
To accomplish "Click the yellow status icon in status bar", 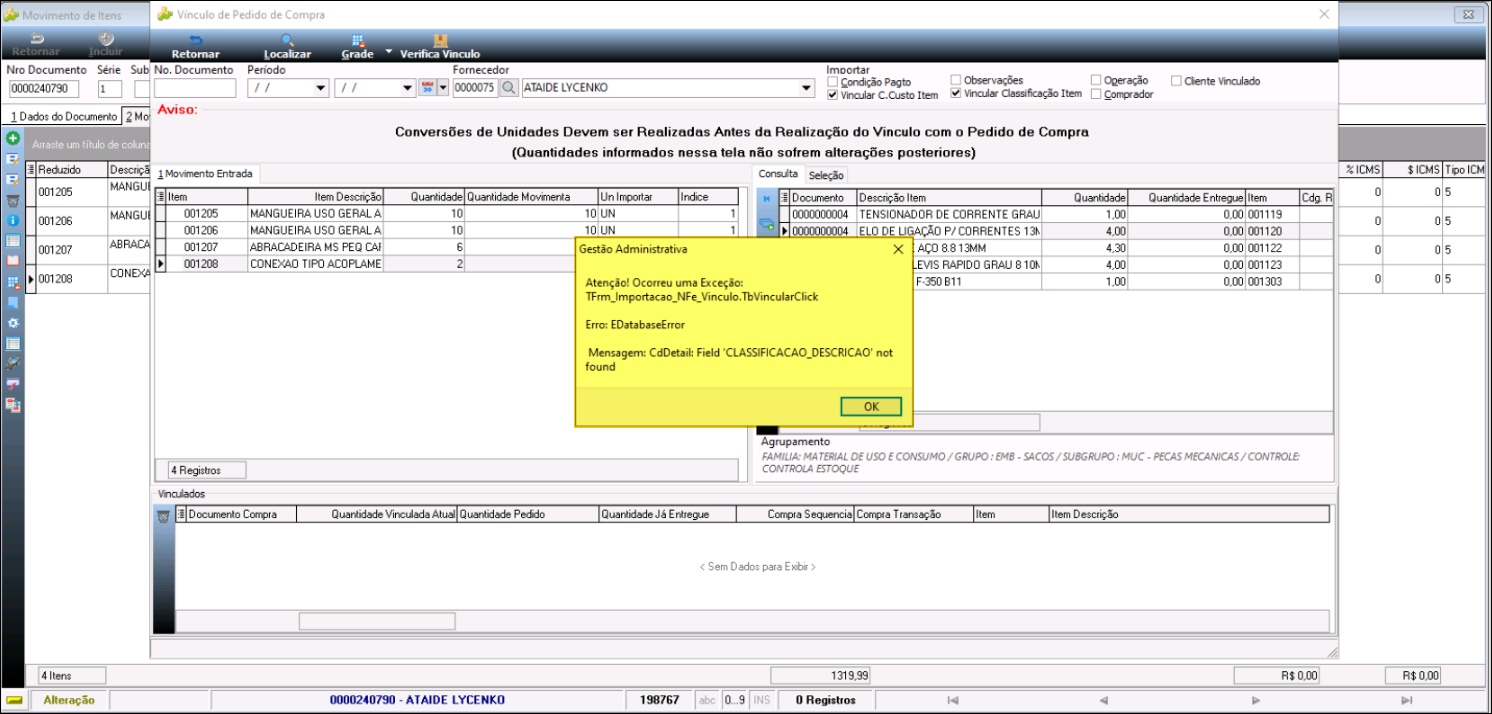I will coord(15,700).
